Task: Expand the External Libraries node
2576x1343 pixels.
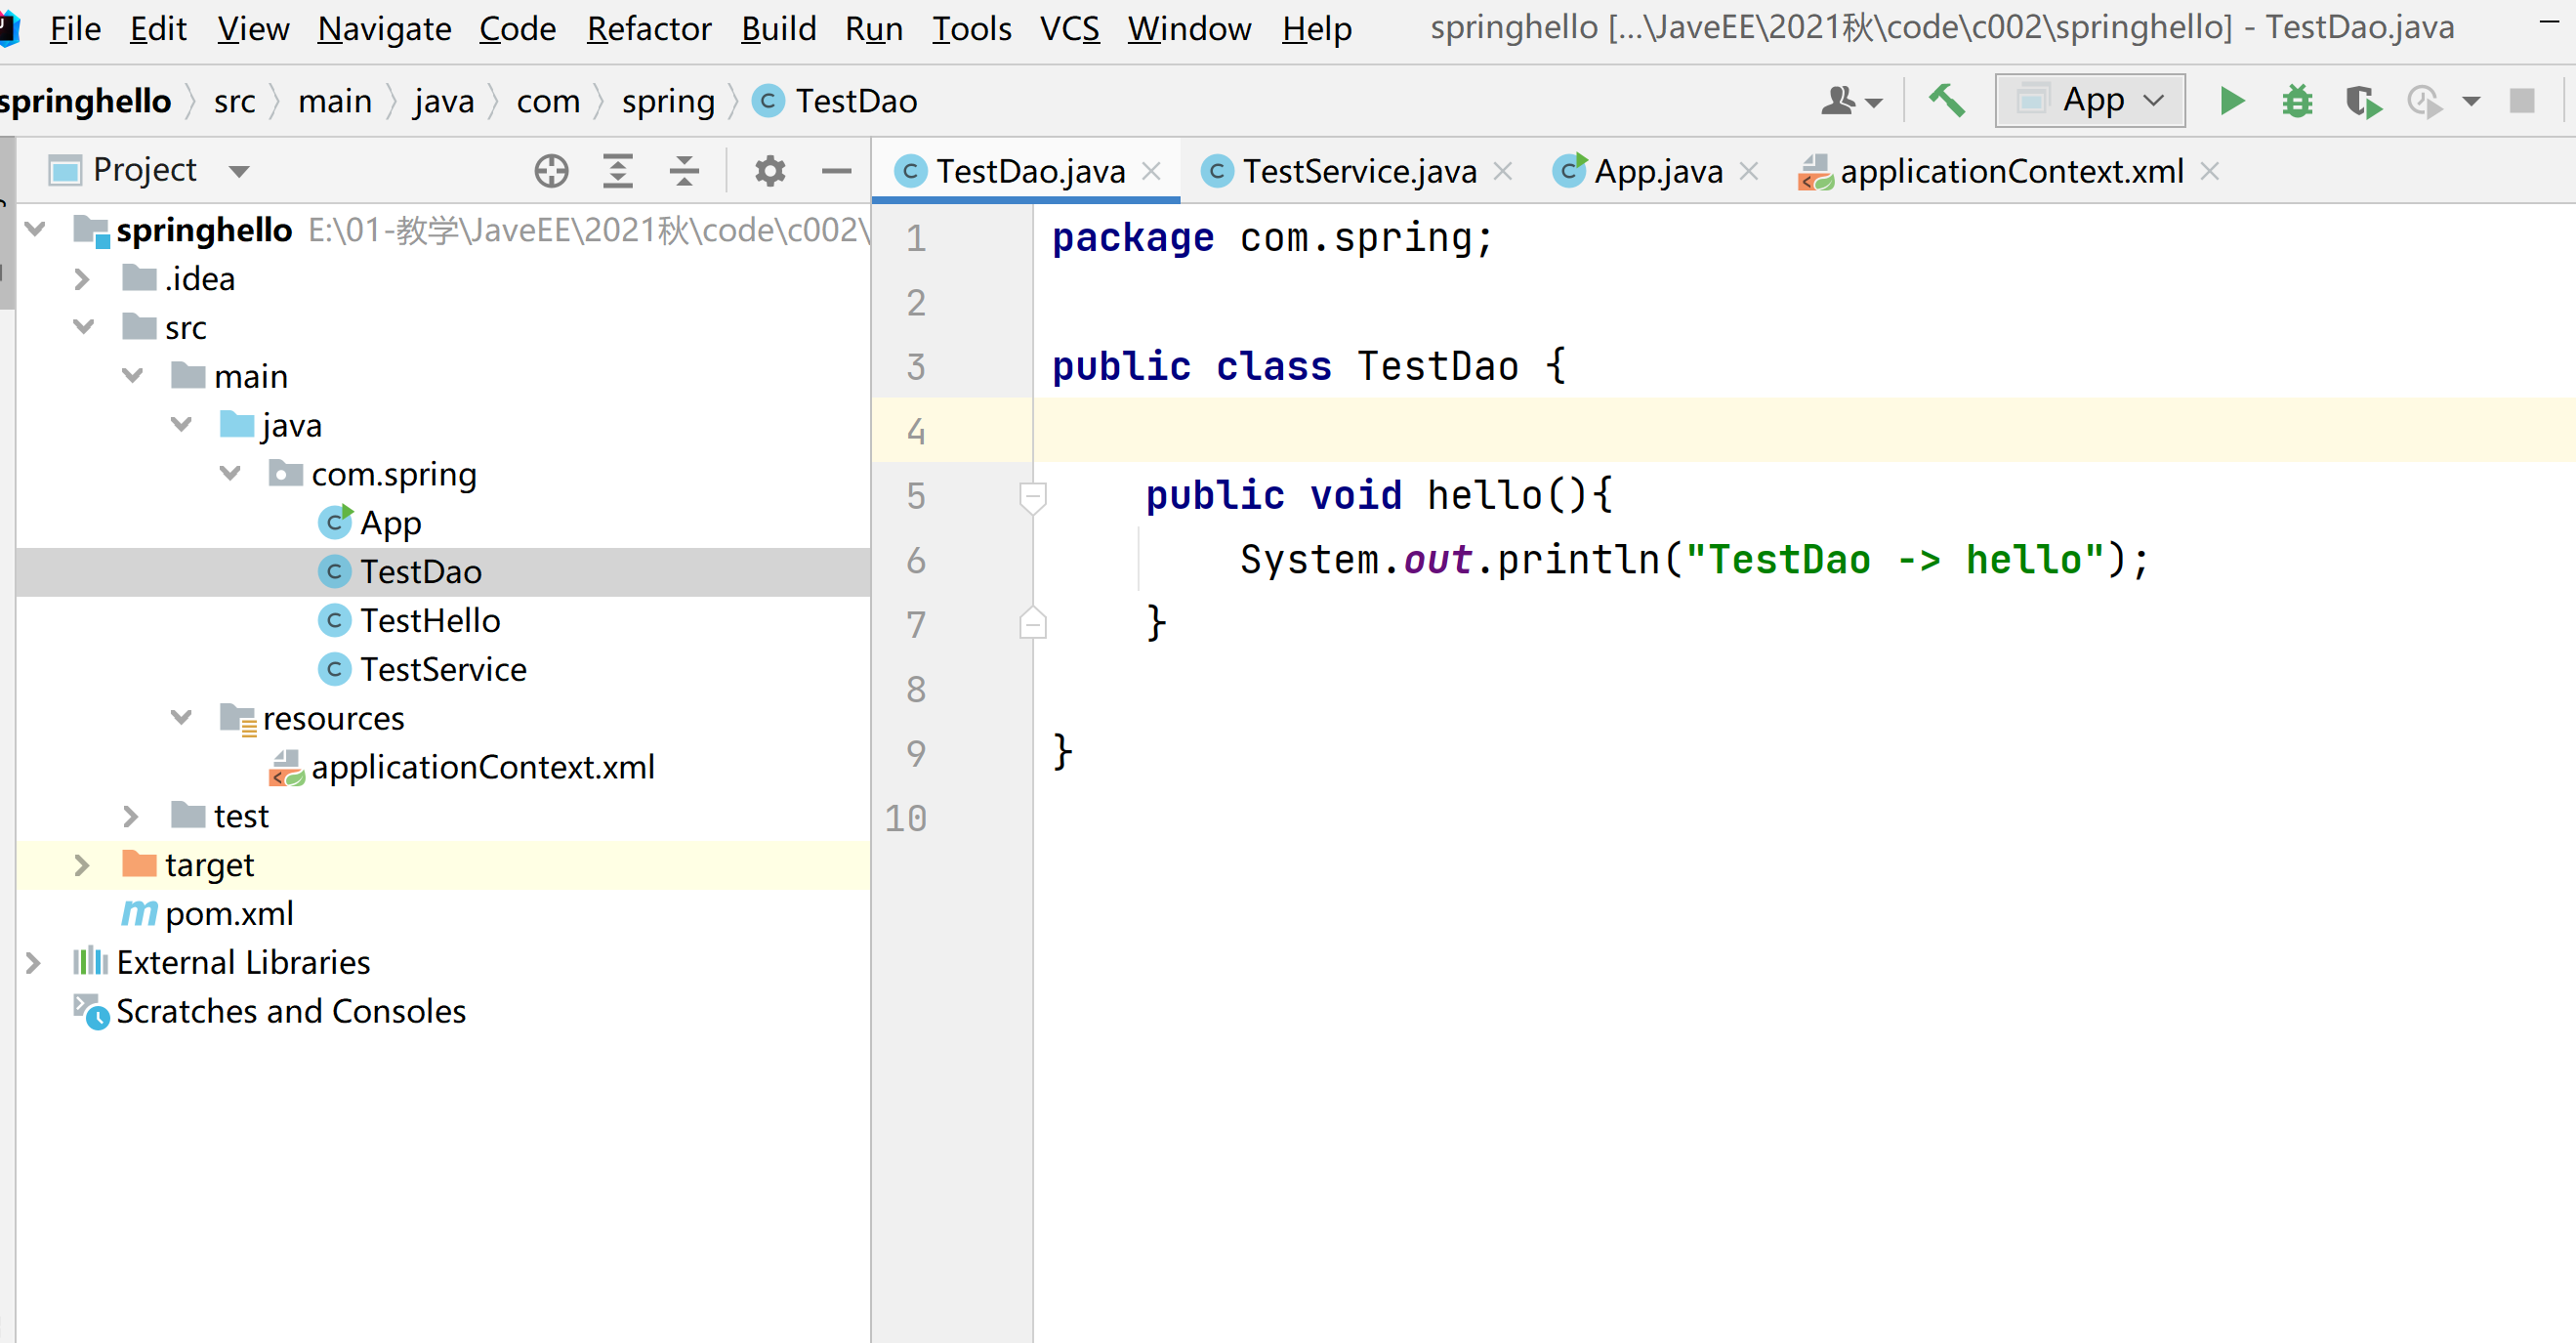Action: (33, 963)
